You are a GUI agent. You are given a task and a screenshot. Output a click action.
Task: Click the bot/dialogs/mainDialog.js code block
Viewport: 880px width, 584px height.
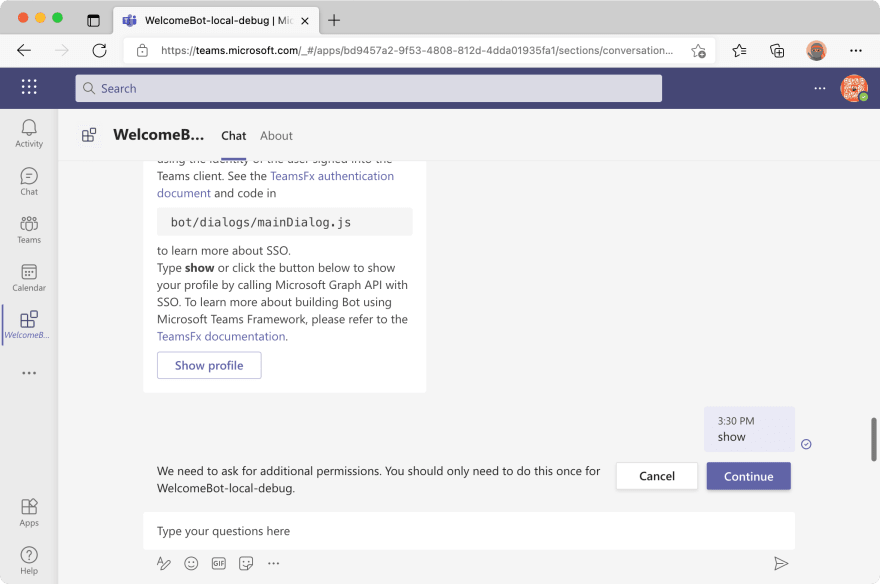pyautogui.click(x=285, y=222)
